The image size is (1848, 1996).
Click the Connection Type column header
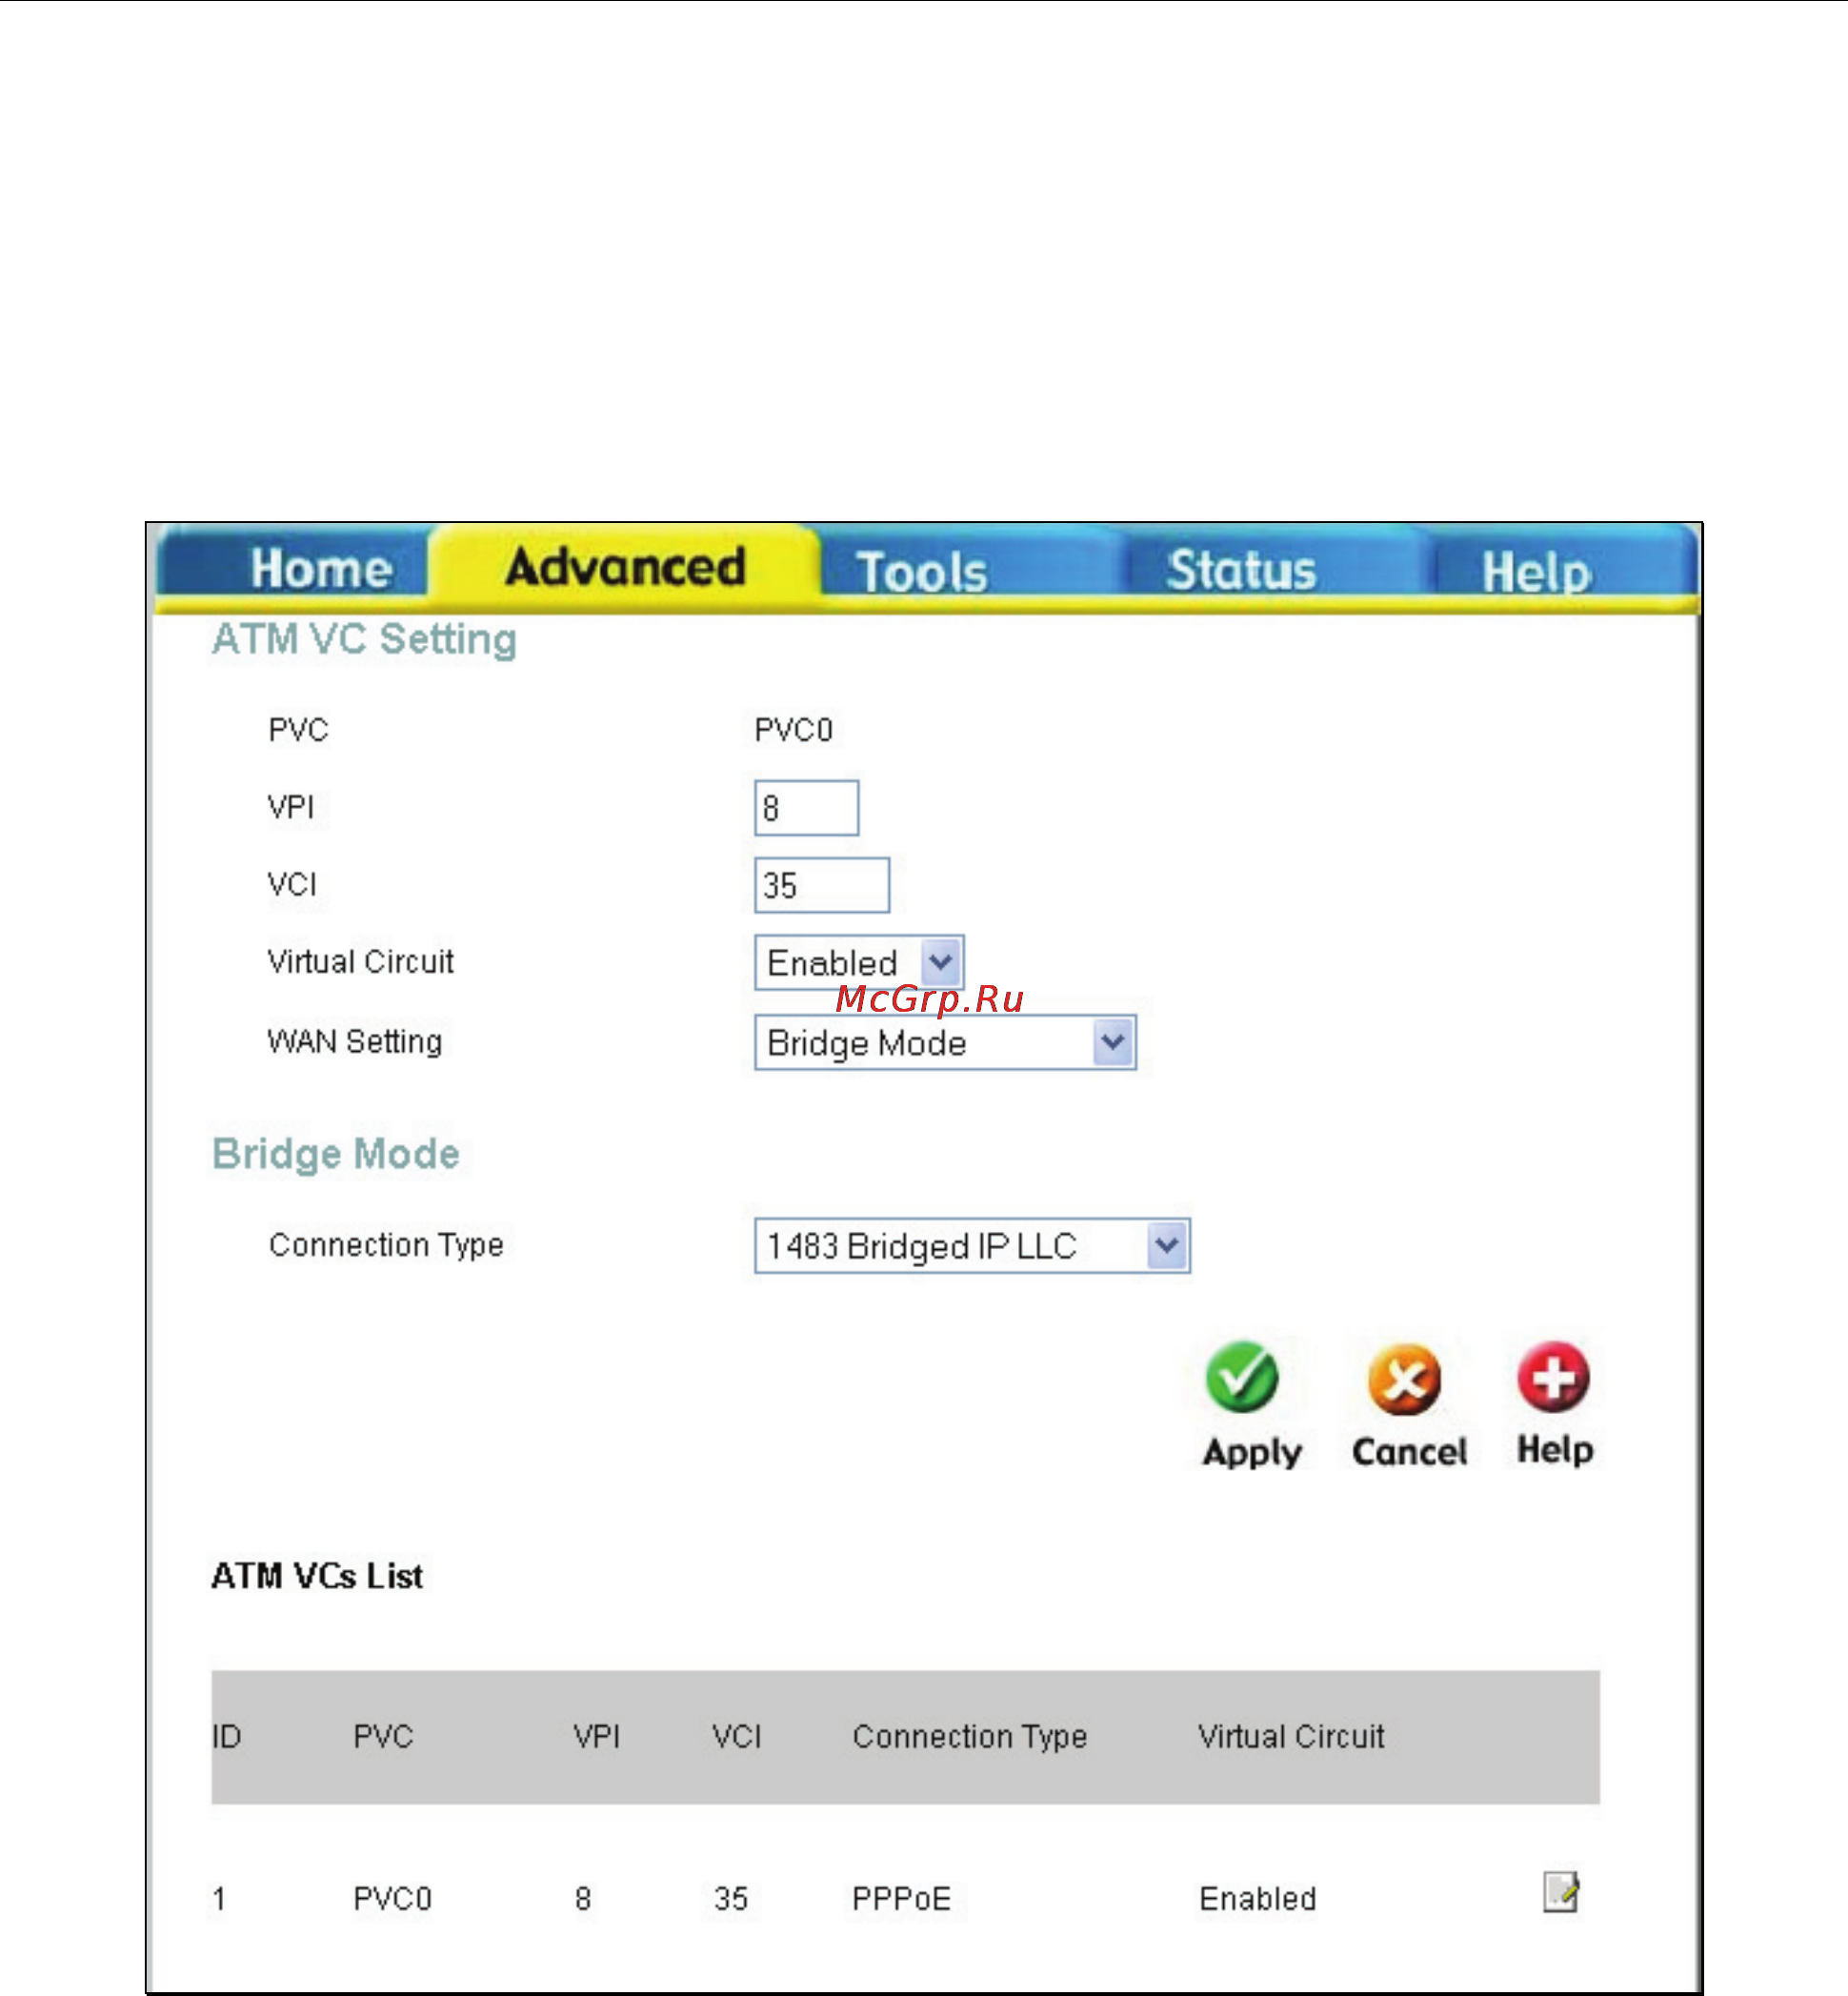(969, 1737)
